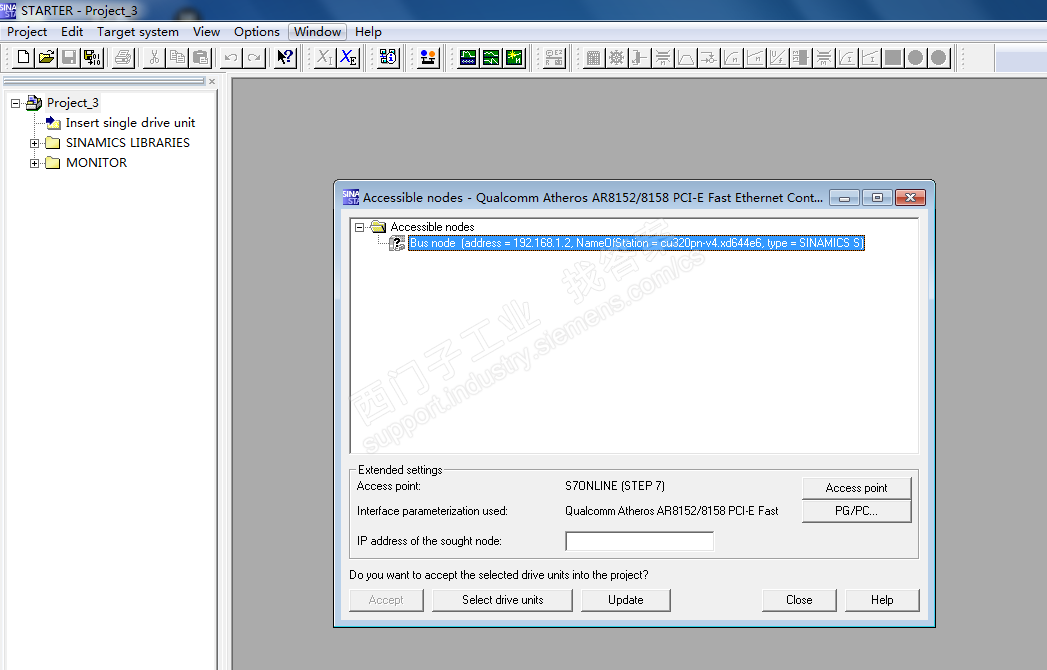
Task: Click the green icon with yellow star
Action: (513, 58)
